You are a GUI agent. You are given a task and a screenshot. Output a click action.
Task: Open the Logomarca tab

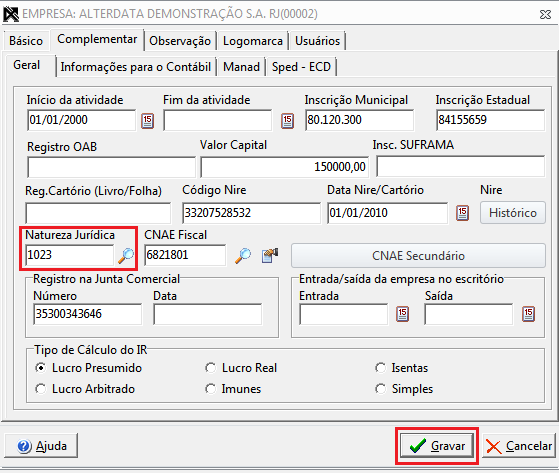253,41
